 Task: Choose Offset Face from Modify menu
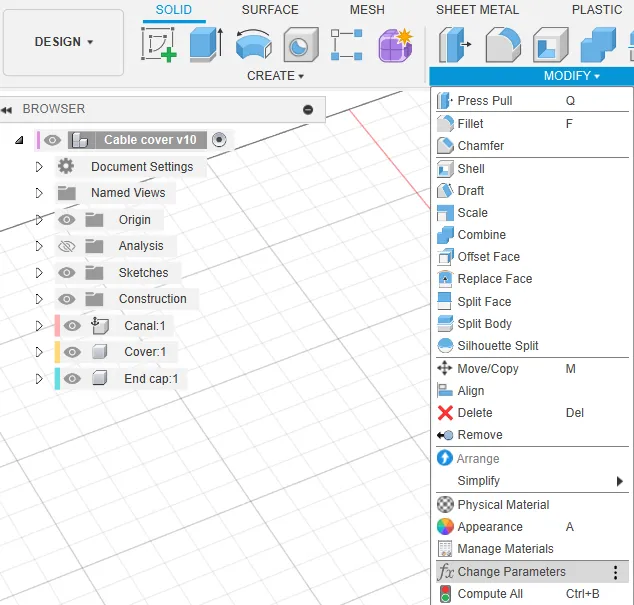tap(532, 257)
